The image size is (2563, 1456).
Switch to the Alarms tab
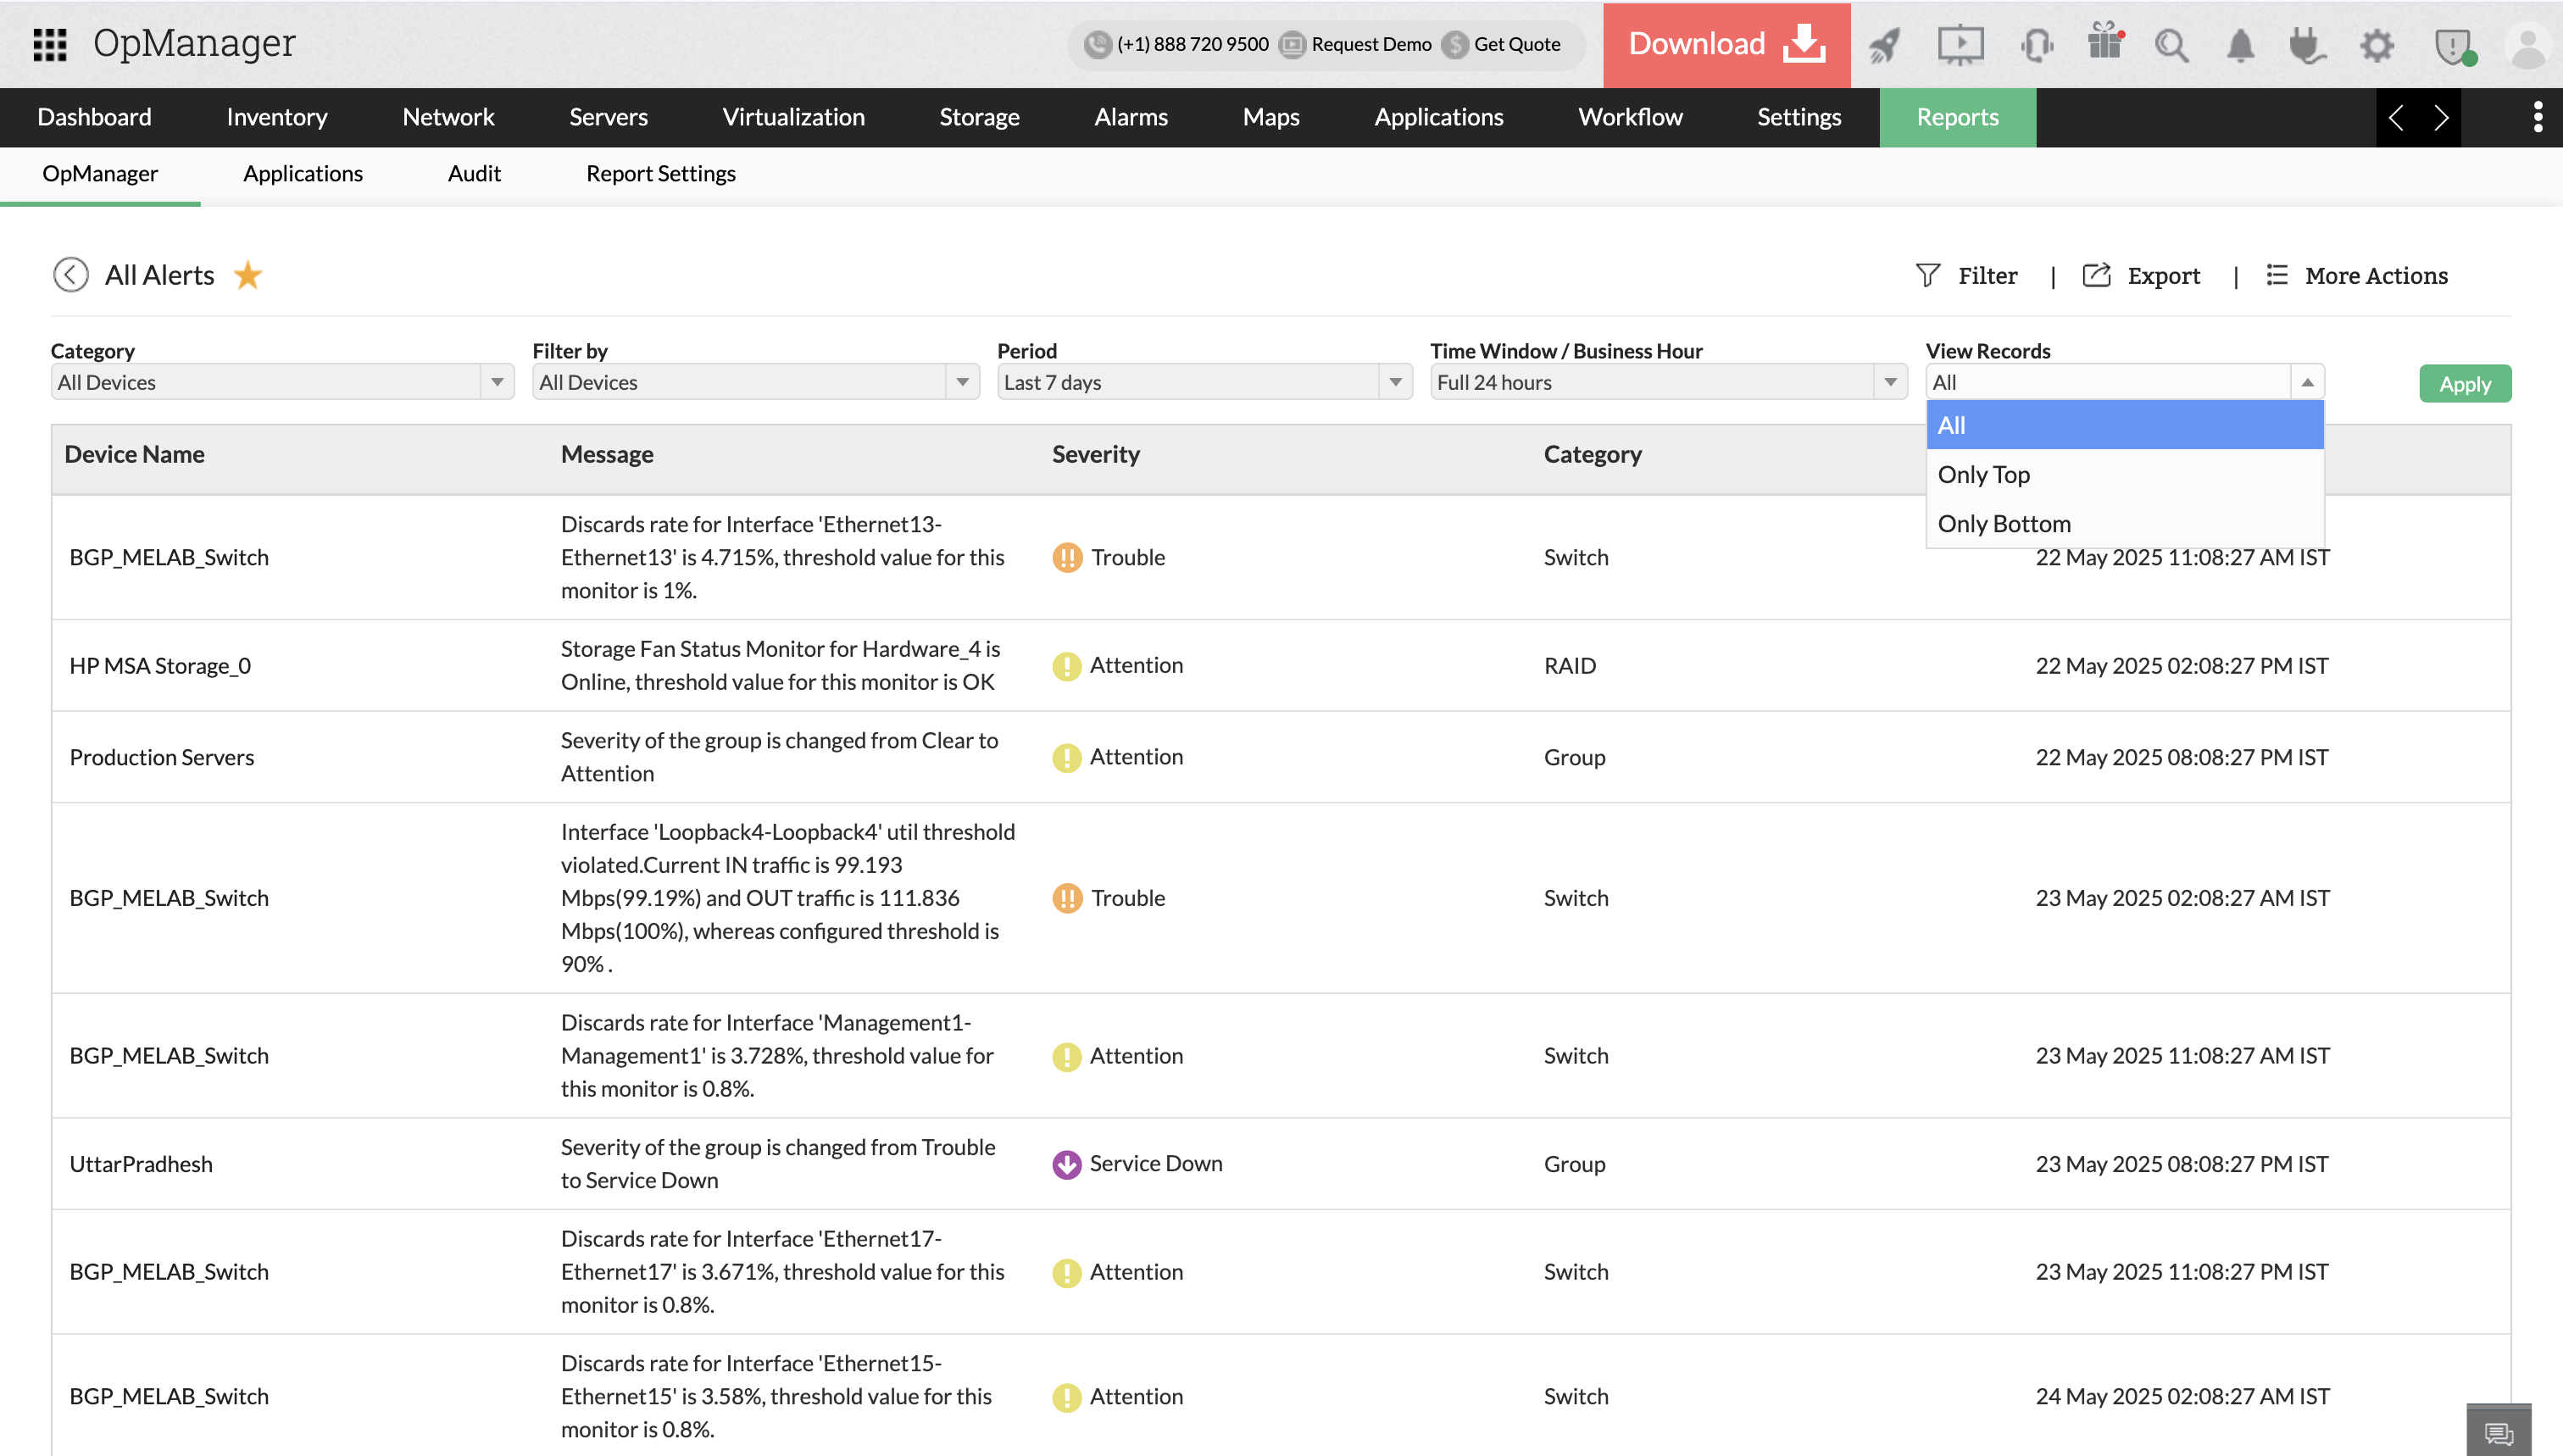click(1130, 117)
